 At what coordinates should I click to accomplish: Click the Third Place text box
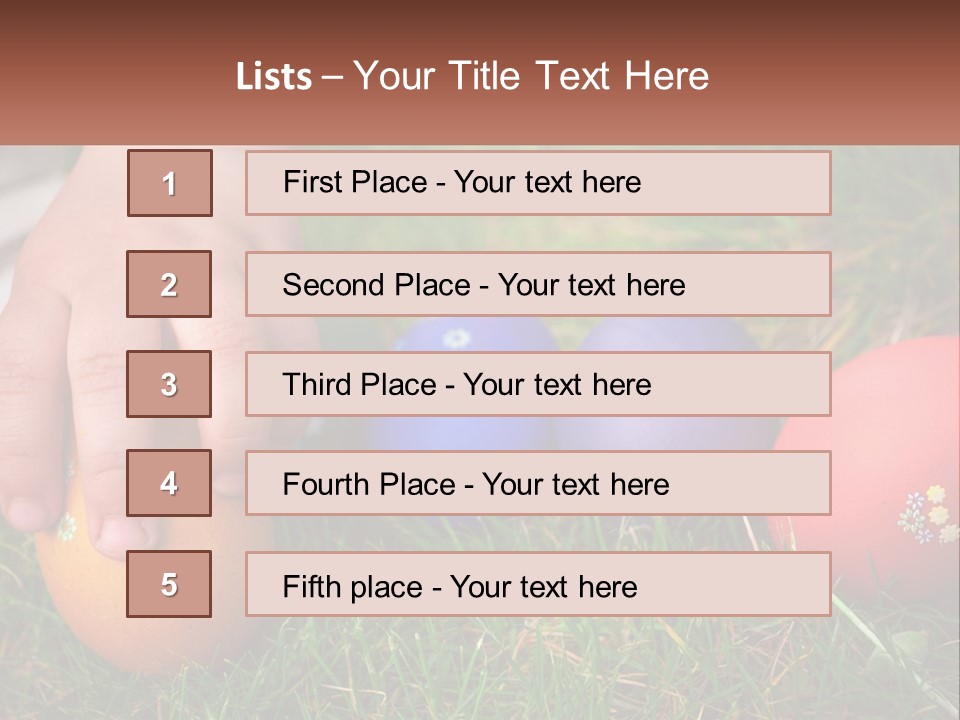coord(538,384)
